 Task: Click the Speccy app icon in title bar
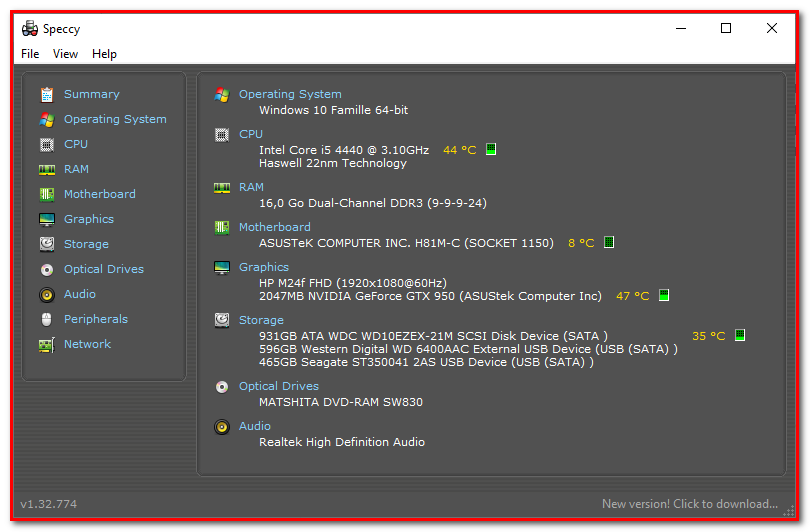(x=29, y=28)
